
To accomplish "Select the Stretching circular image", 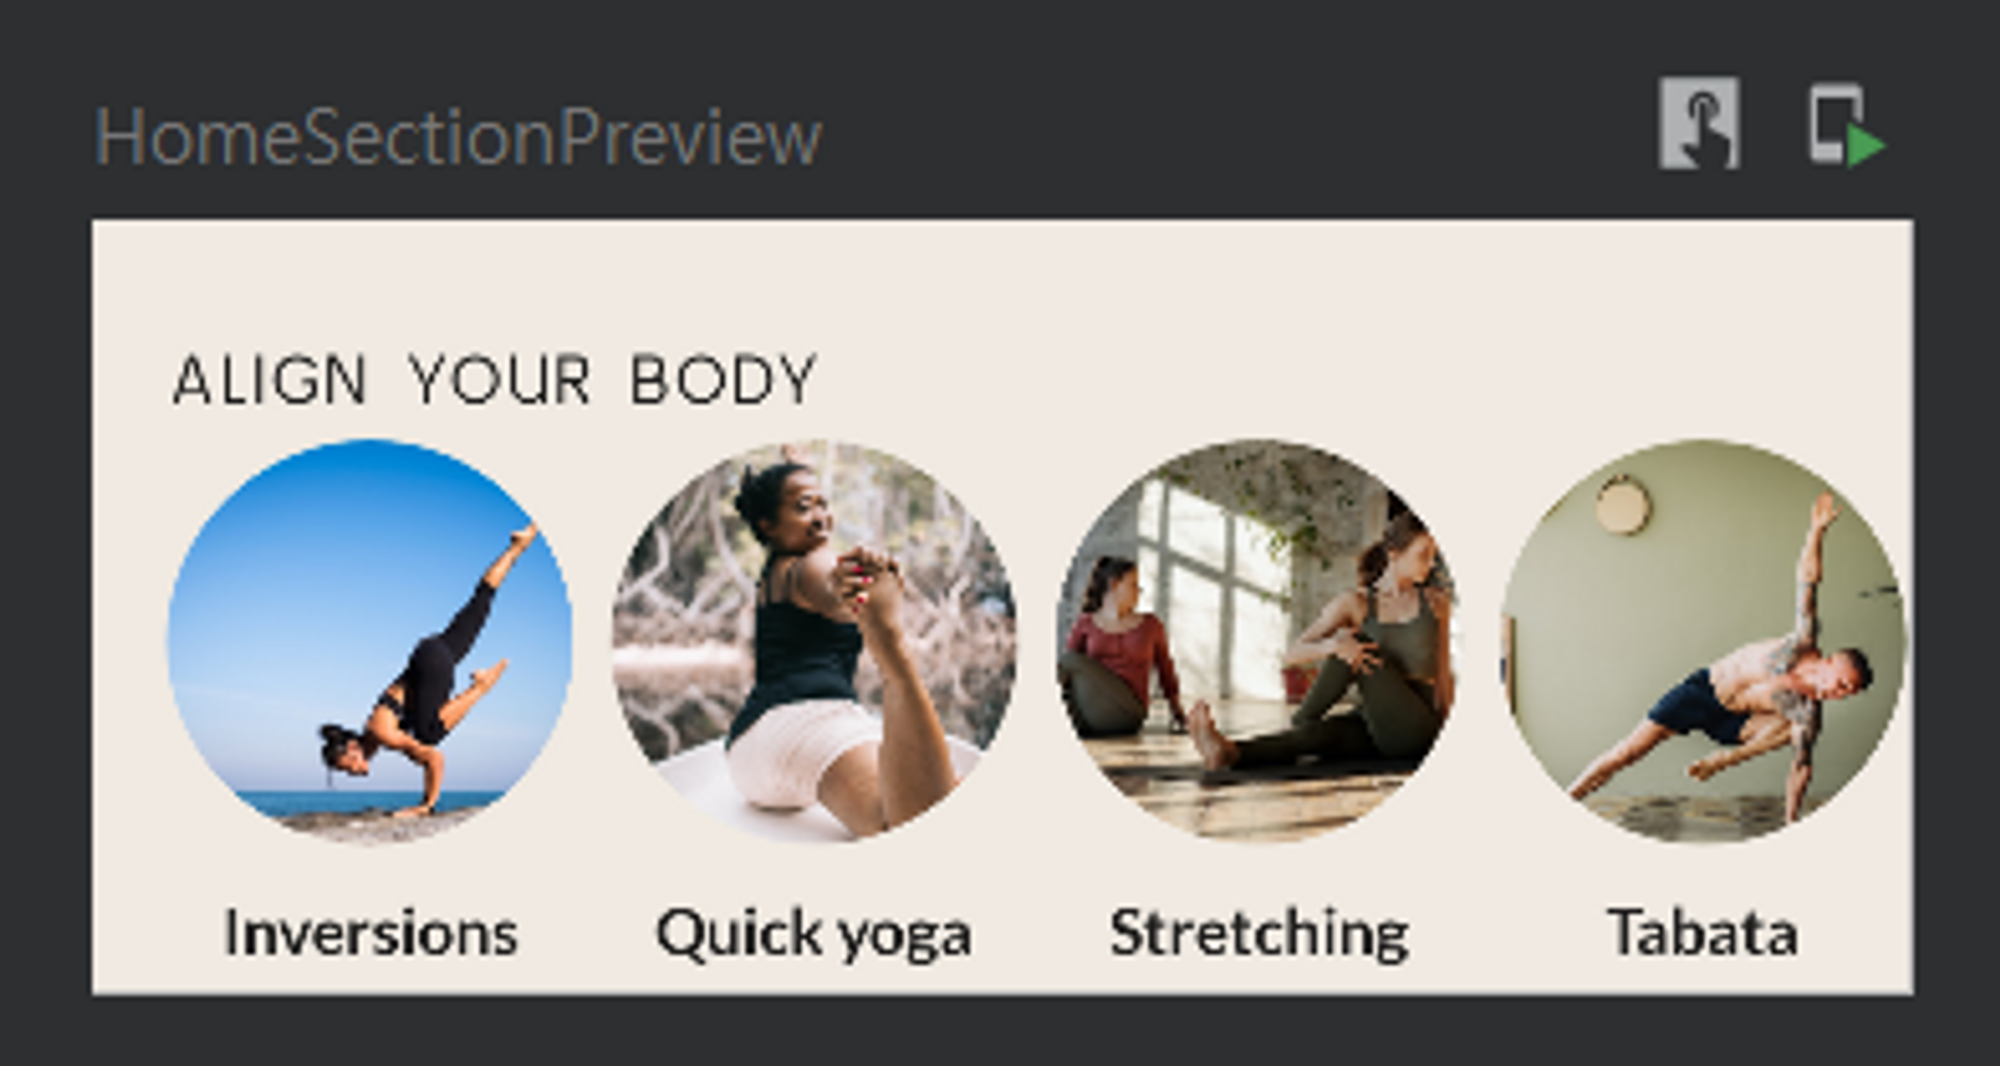I will coord(1259,641).
